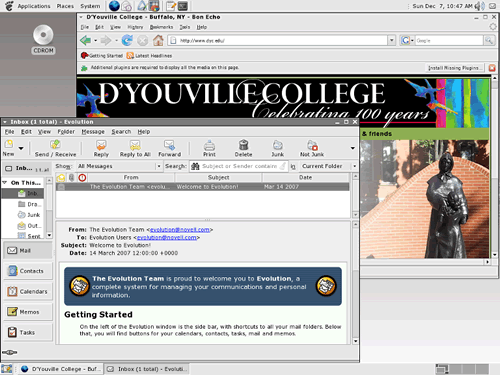The height and width of the screenshot is (375, 500).
Task: Click the Google search box in browser
Action: pos(449,41)
